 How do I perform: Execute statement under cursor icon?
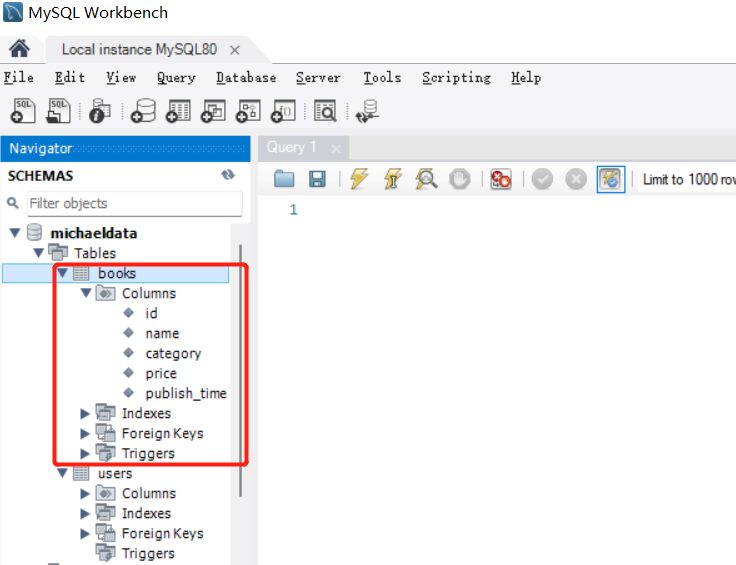pos(392,179)
